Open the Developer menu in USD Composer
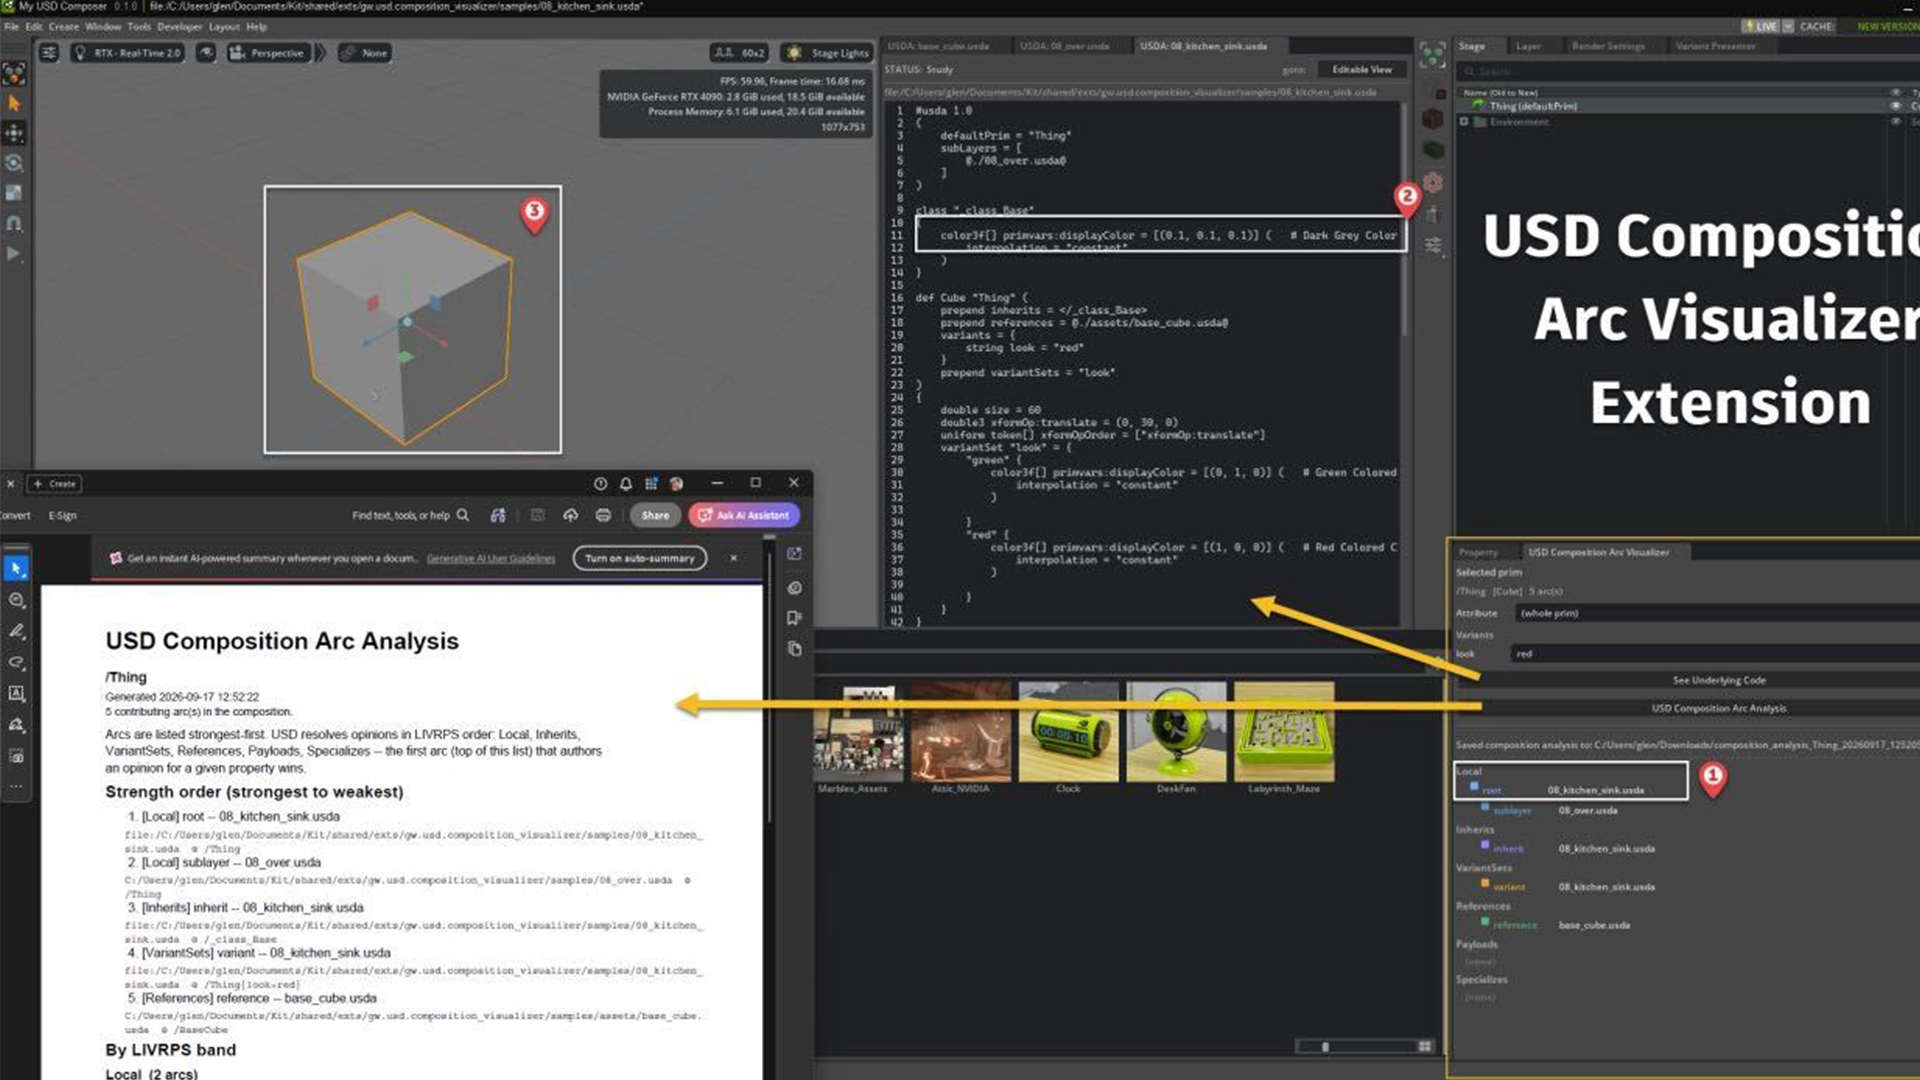This screenshot has width=1920, height=1080. 179,27
